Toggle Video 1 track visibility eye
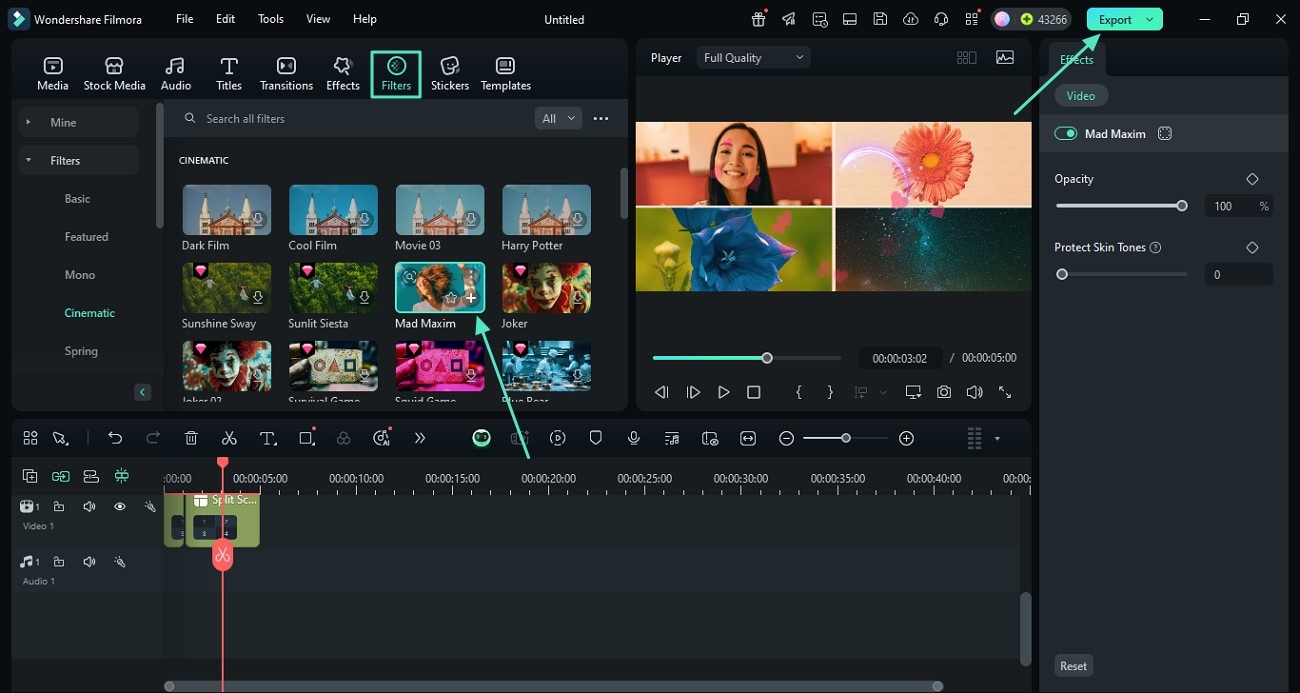This screenshot has width=1300, height=693. point(120,507)
